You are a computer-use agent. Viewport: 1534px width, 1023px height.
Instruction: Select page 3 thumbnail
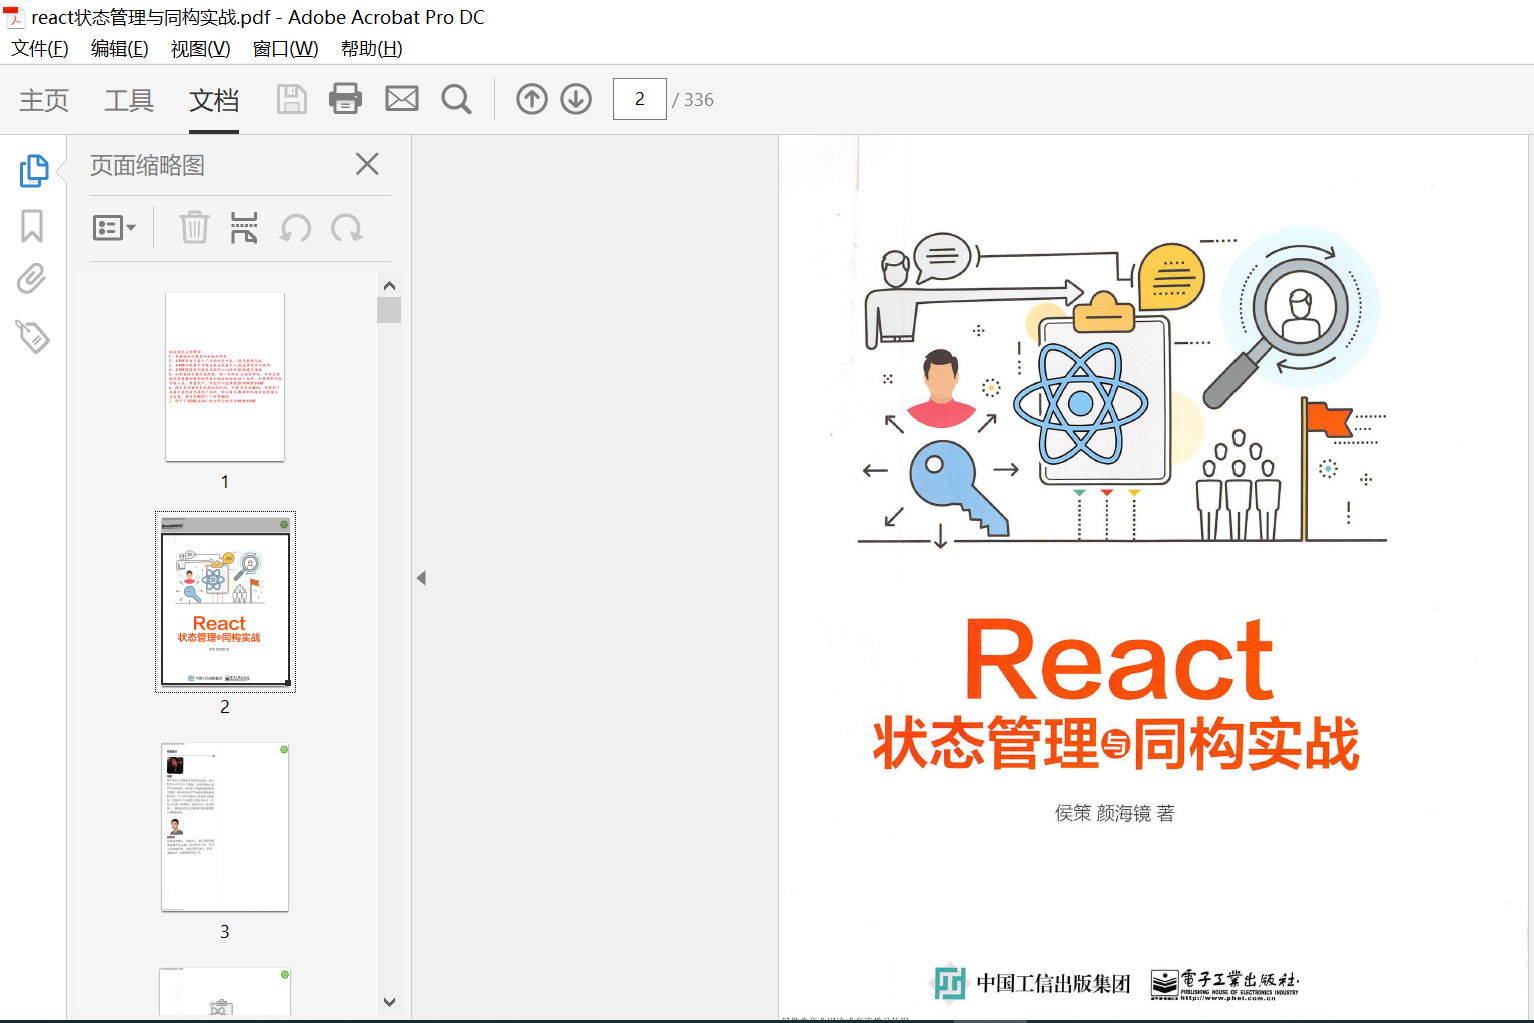(225, 827)
